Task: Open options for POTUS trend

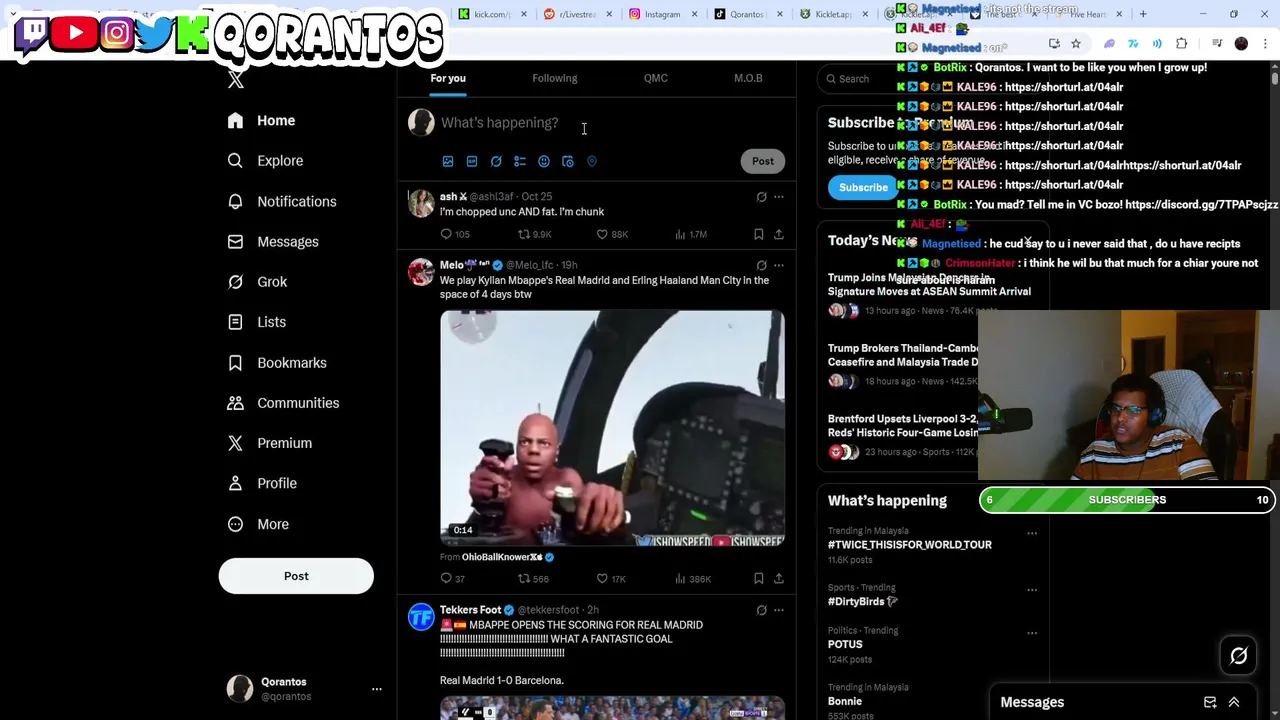Action: pos(1032,633)
